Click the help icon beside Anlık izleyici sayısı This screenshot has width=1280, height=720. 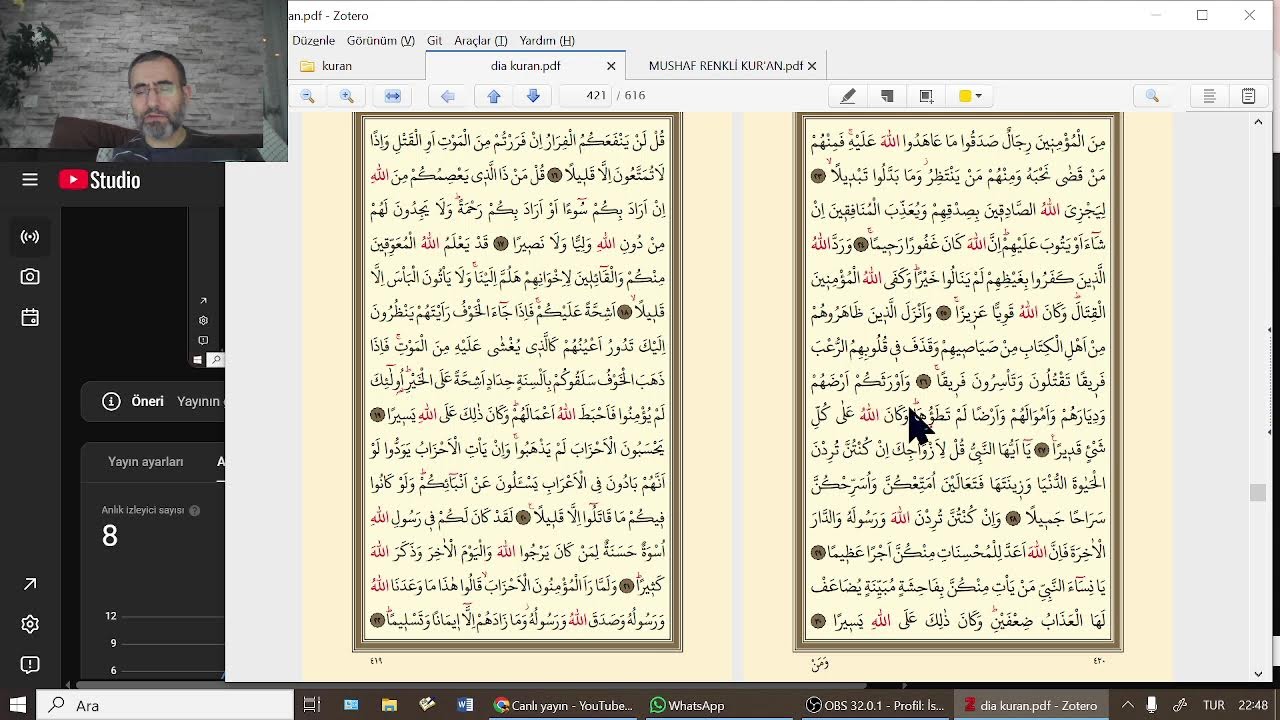[x=195, y=510]
